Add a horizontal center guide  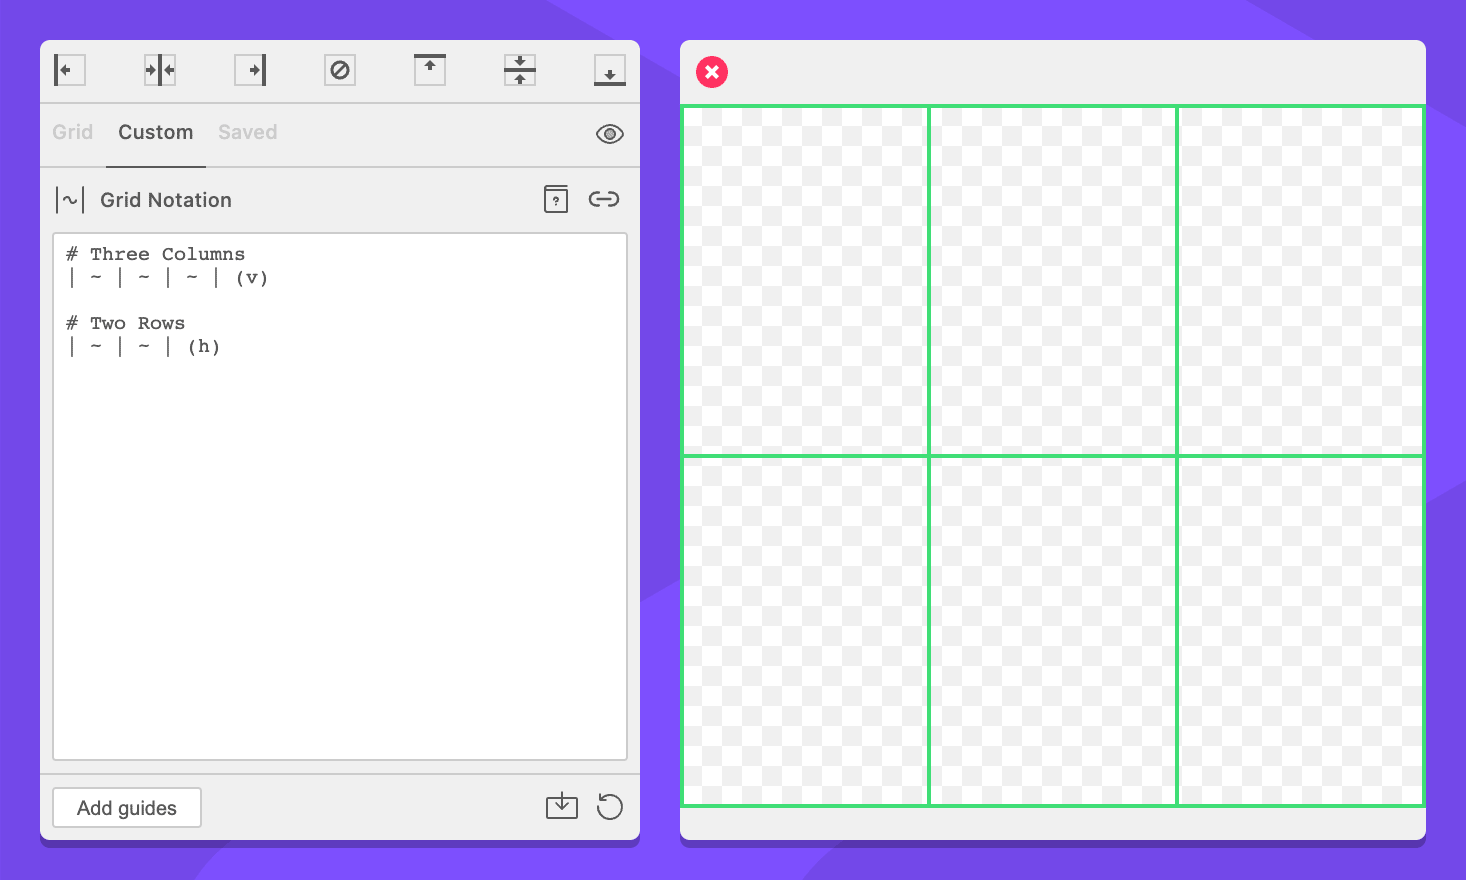tap(519, 70)
